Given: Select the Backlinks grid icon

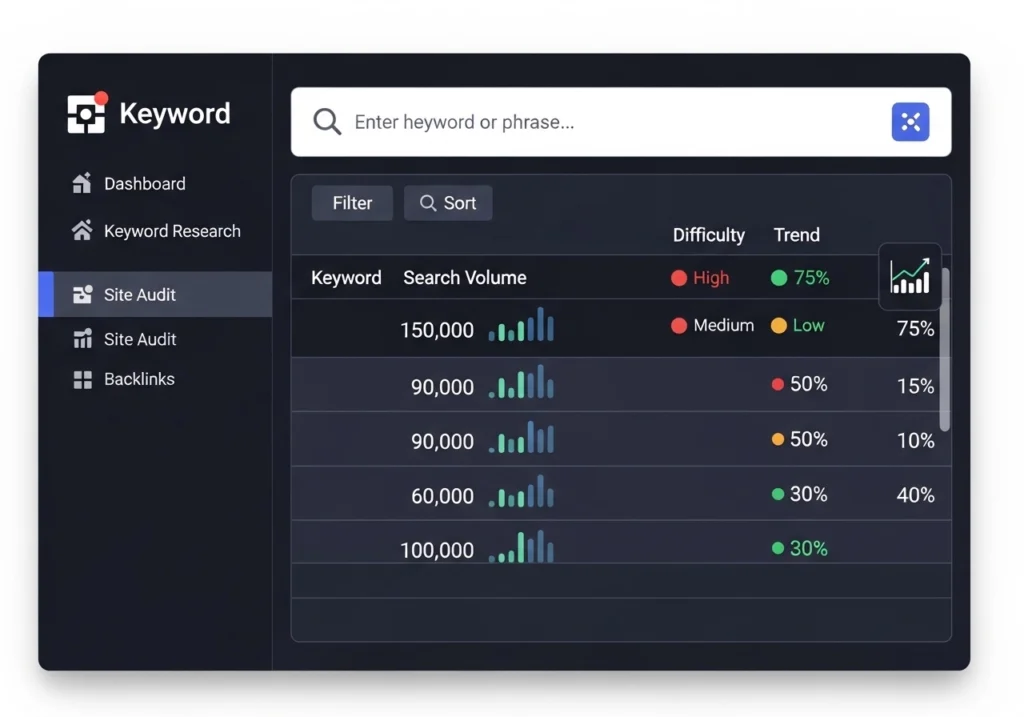Looking at the screenshot, I should pos(85,378).
